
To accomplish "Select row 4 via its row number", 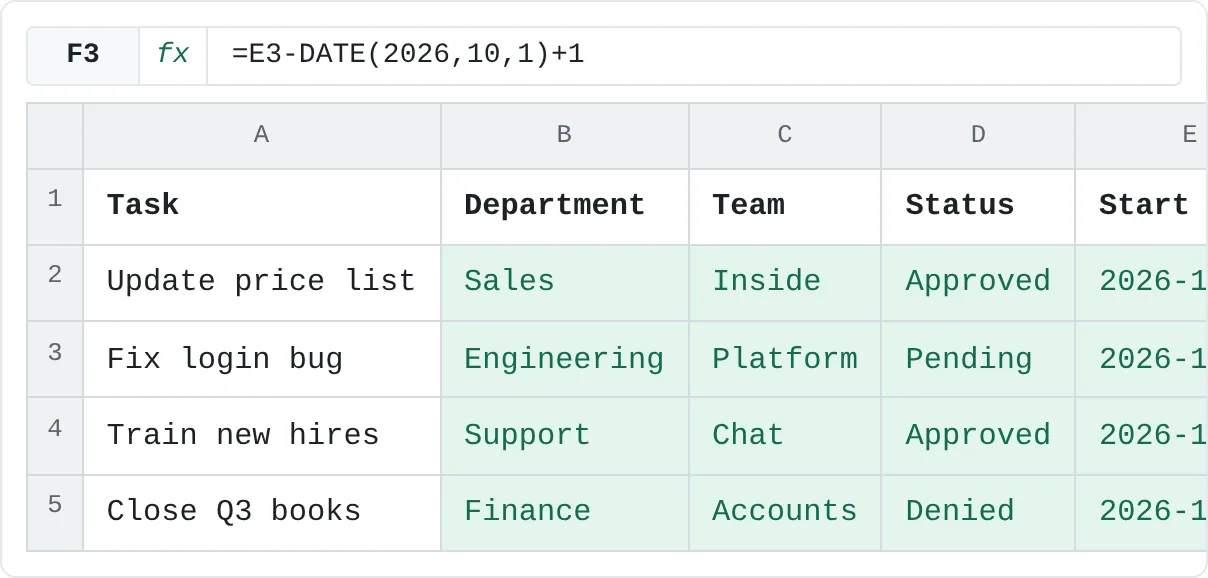I will (55, 435).
